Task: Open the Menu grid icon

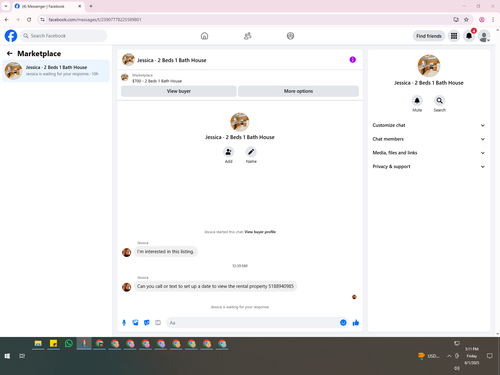Action: pyautogui.click(x=454, y=36)
